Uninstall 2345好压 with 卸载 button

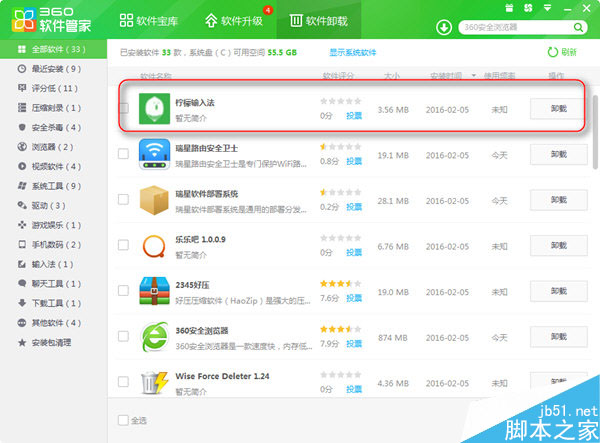point(559,291)
